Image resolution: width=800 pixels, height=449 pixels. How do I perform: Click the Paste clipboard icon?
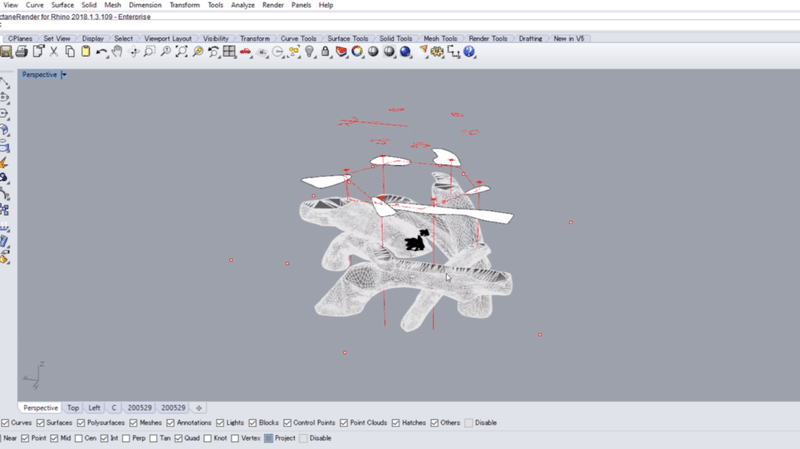86,52
